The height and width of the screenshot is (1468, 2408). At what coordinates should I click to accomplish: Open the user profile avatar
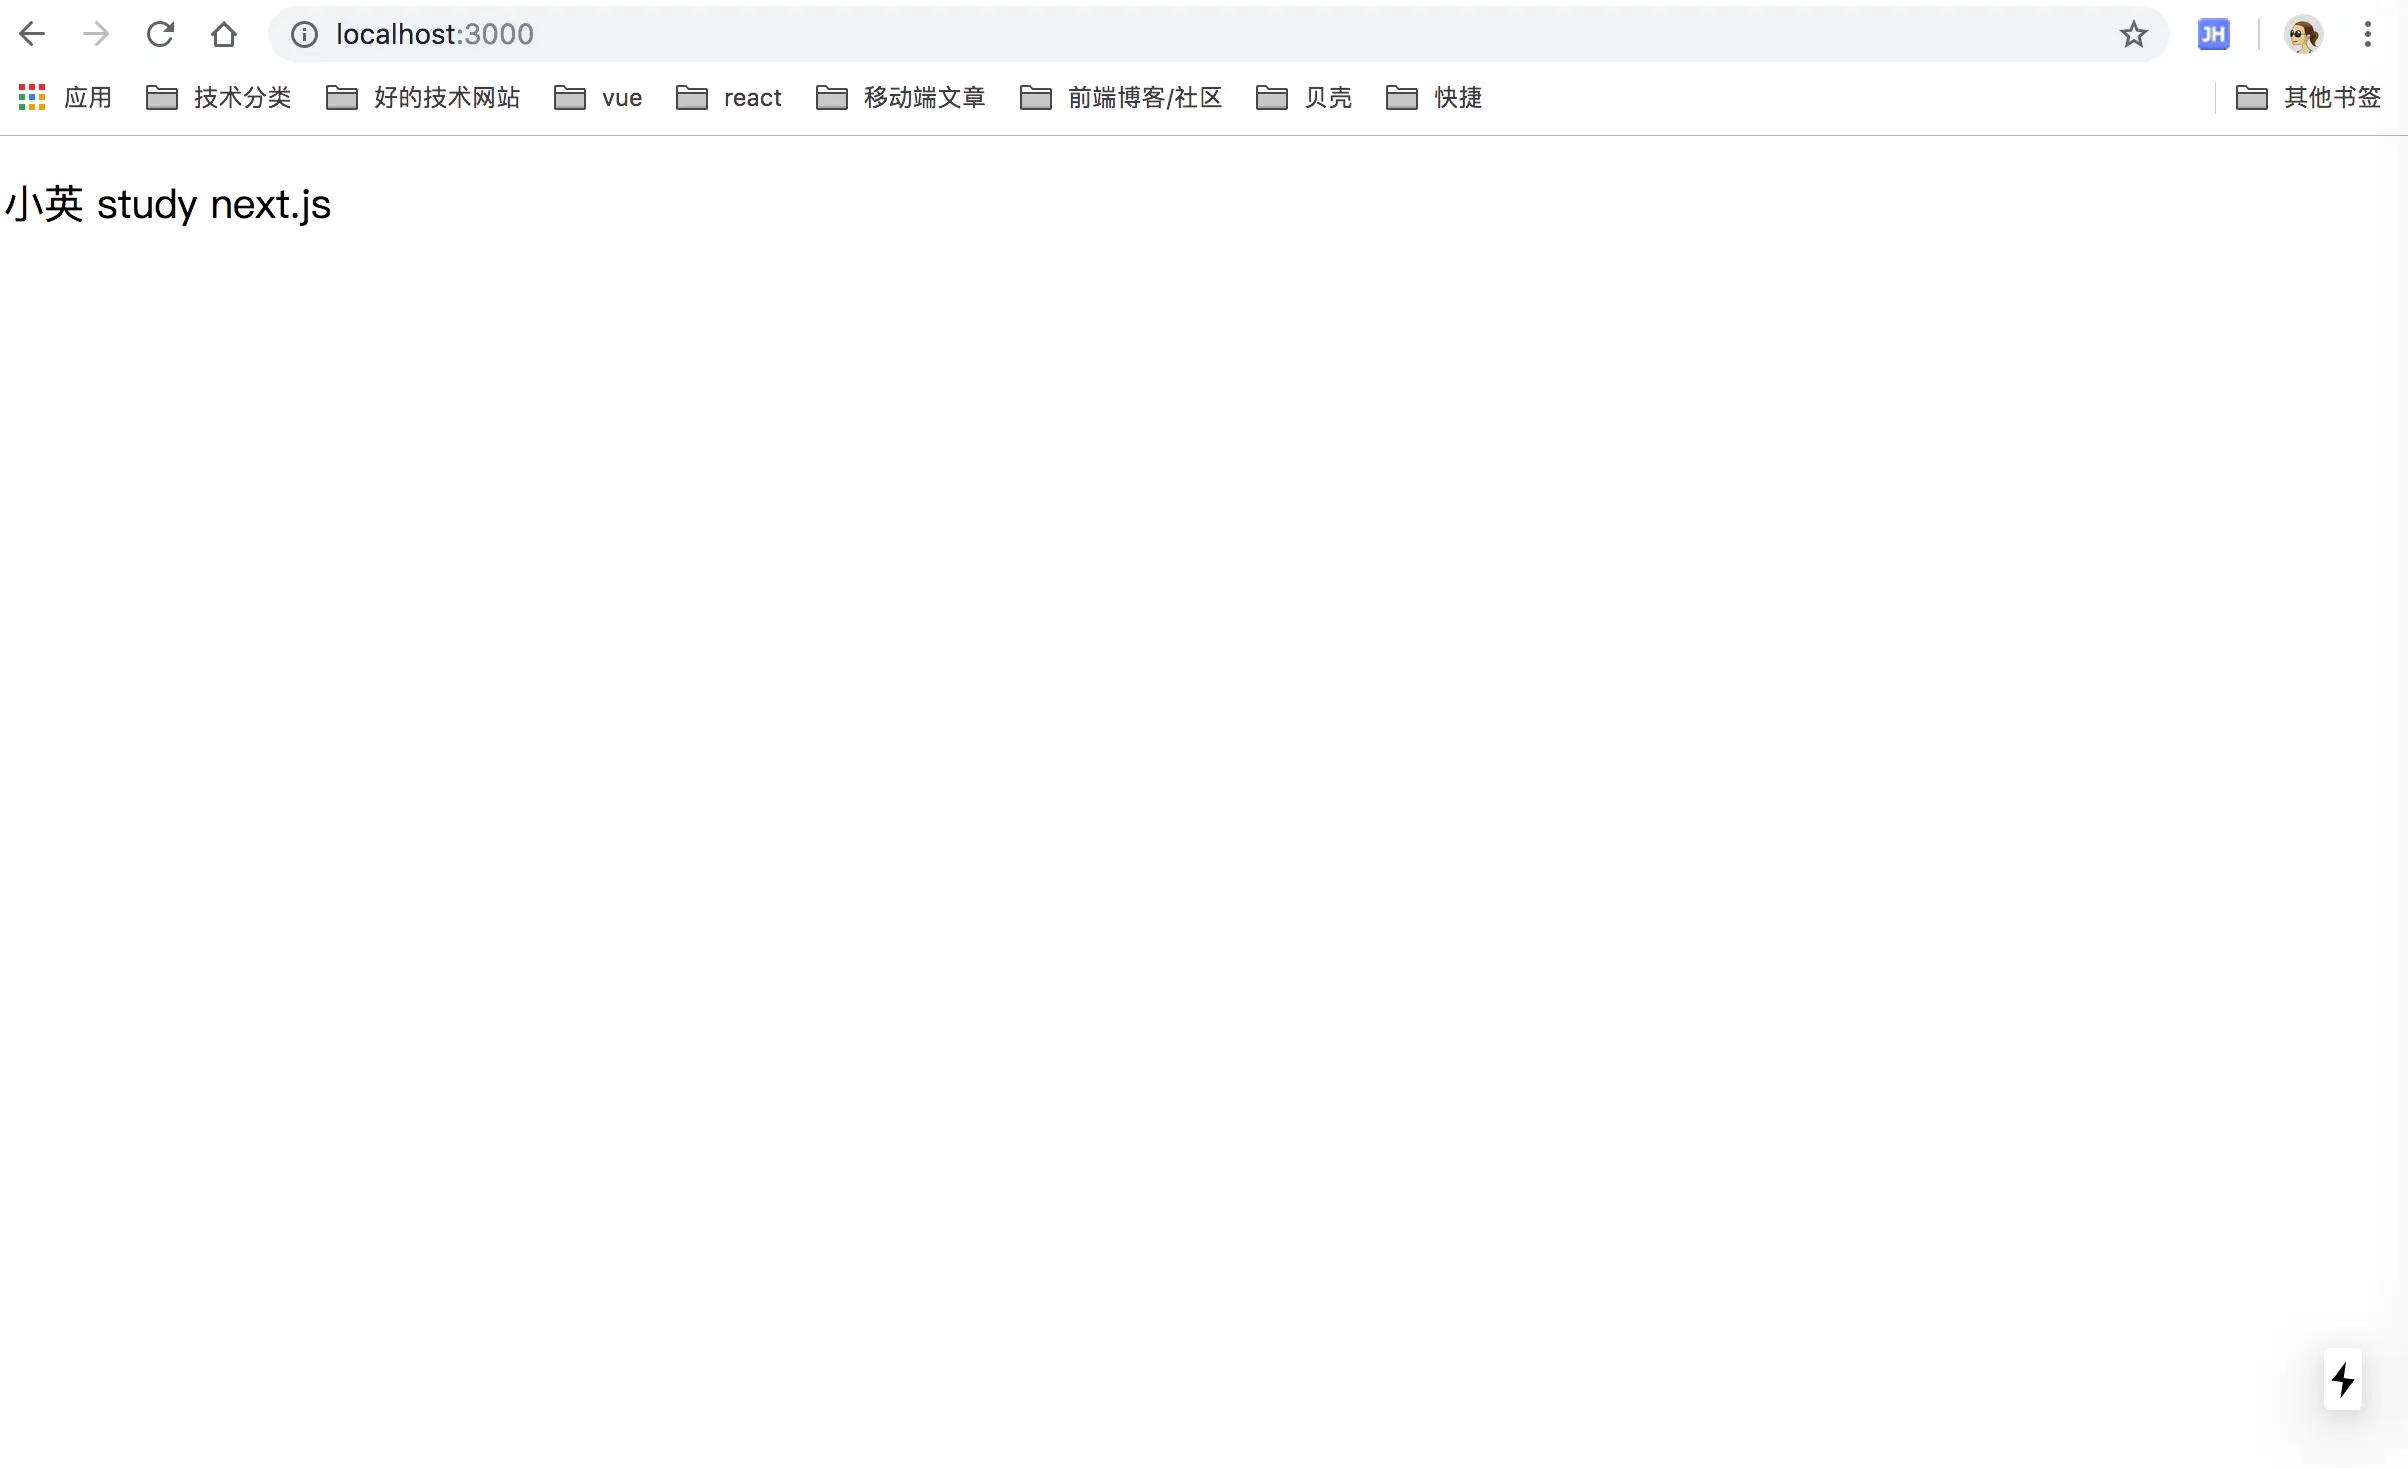(2303, 35)
